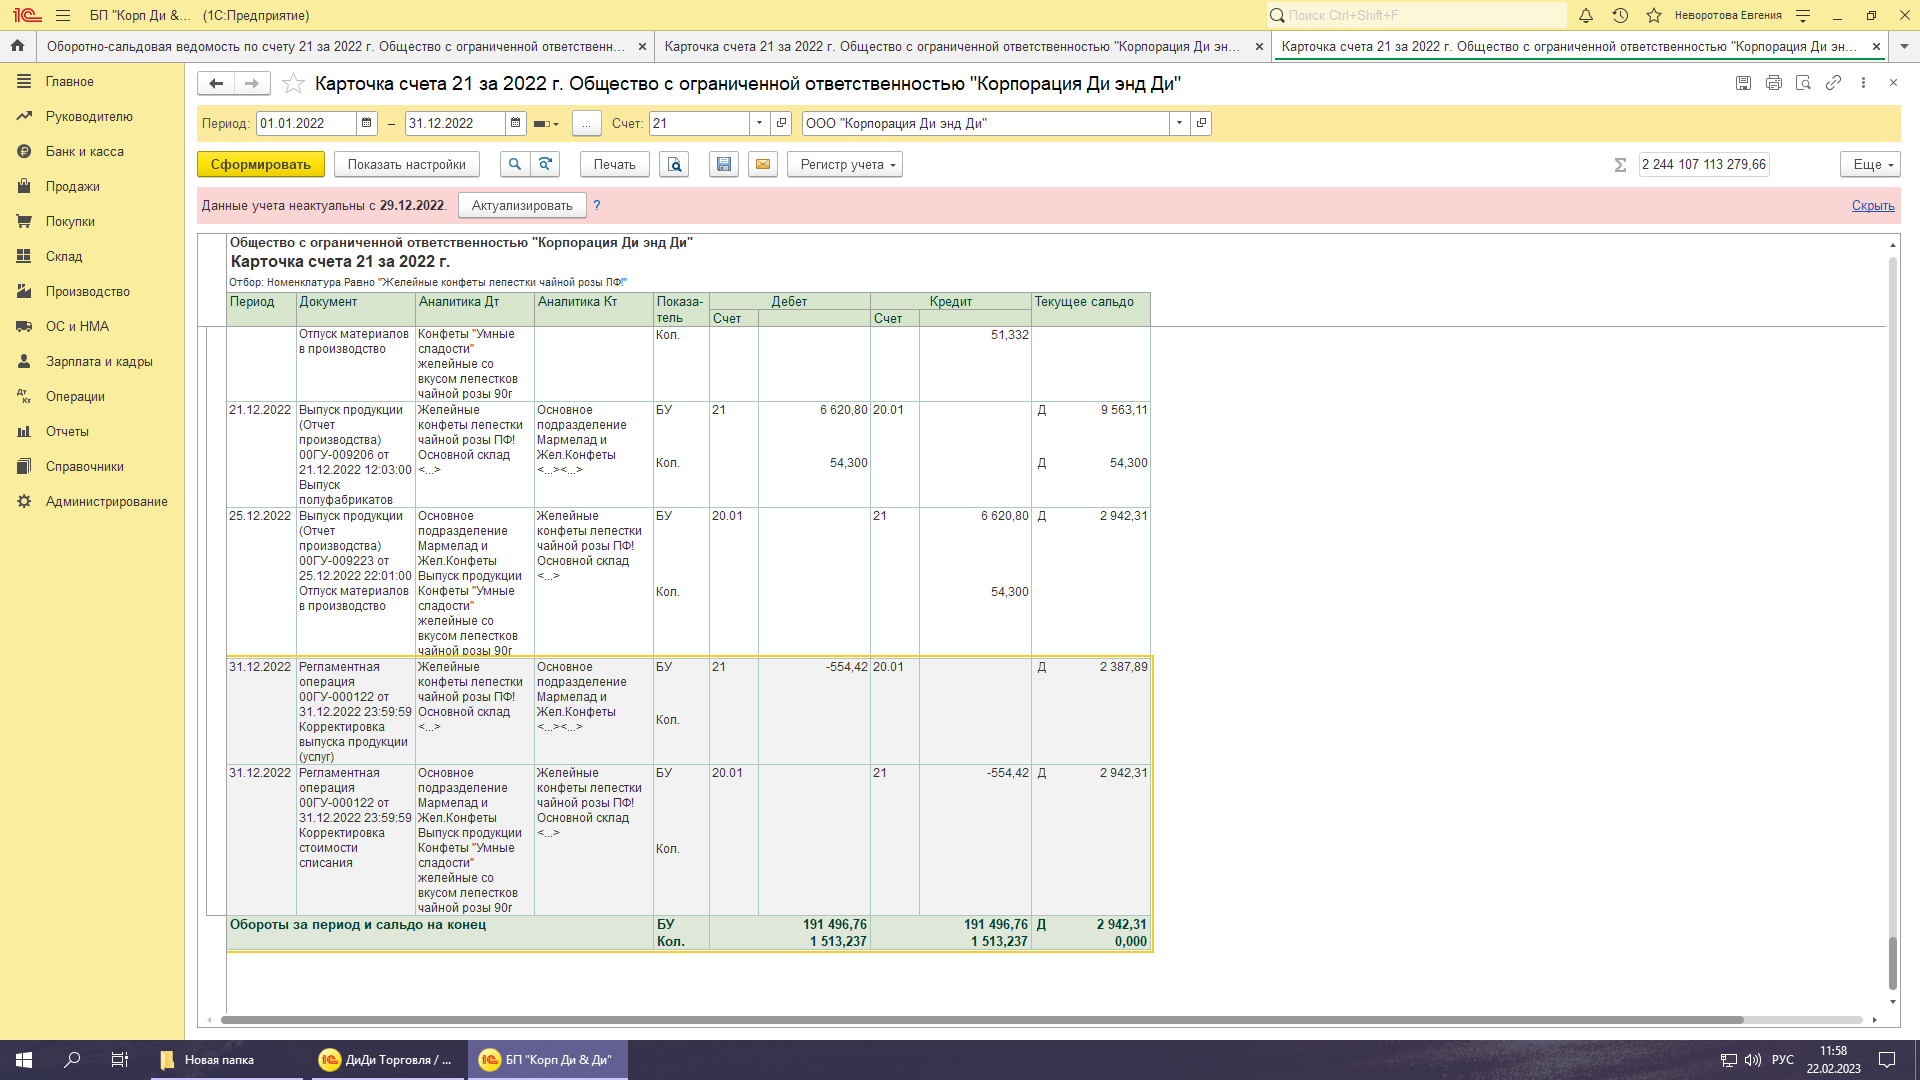Open the period selection dropdown
Screen dimensions: 1920x1080
[x=546, y=123]
